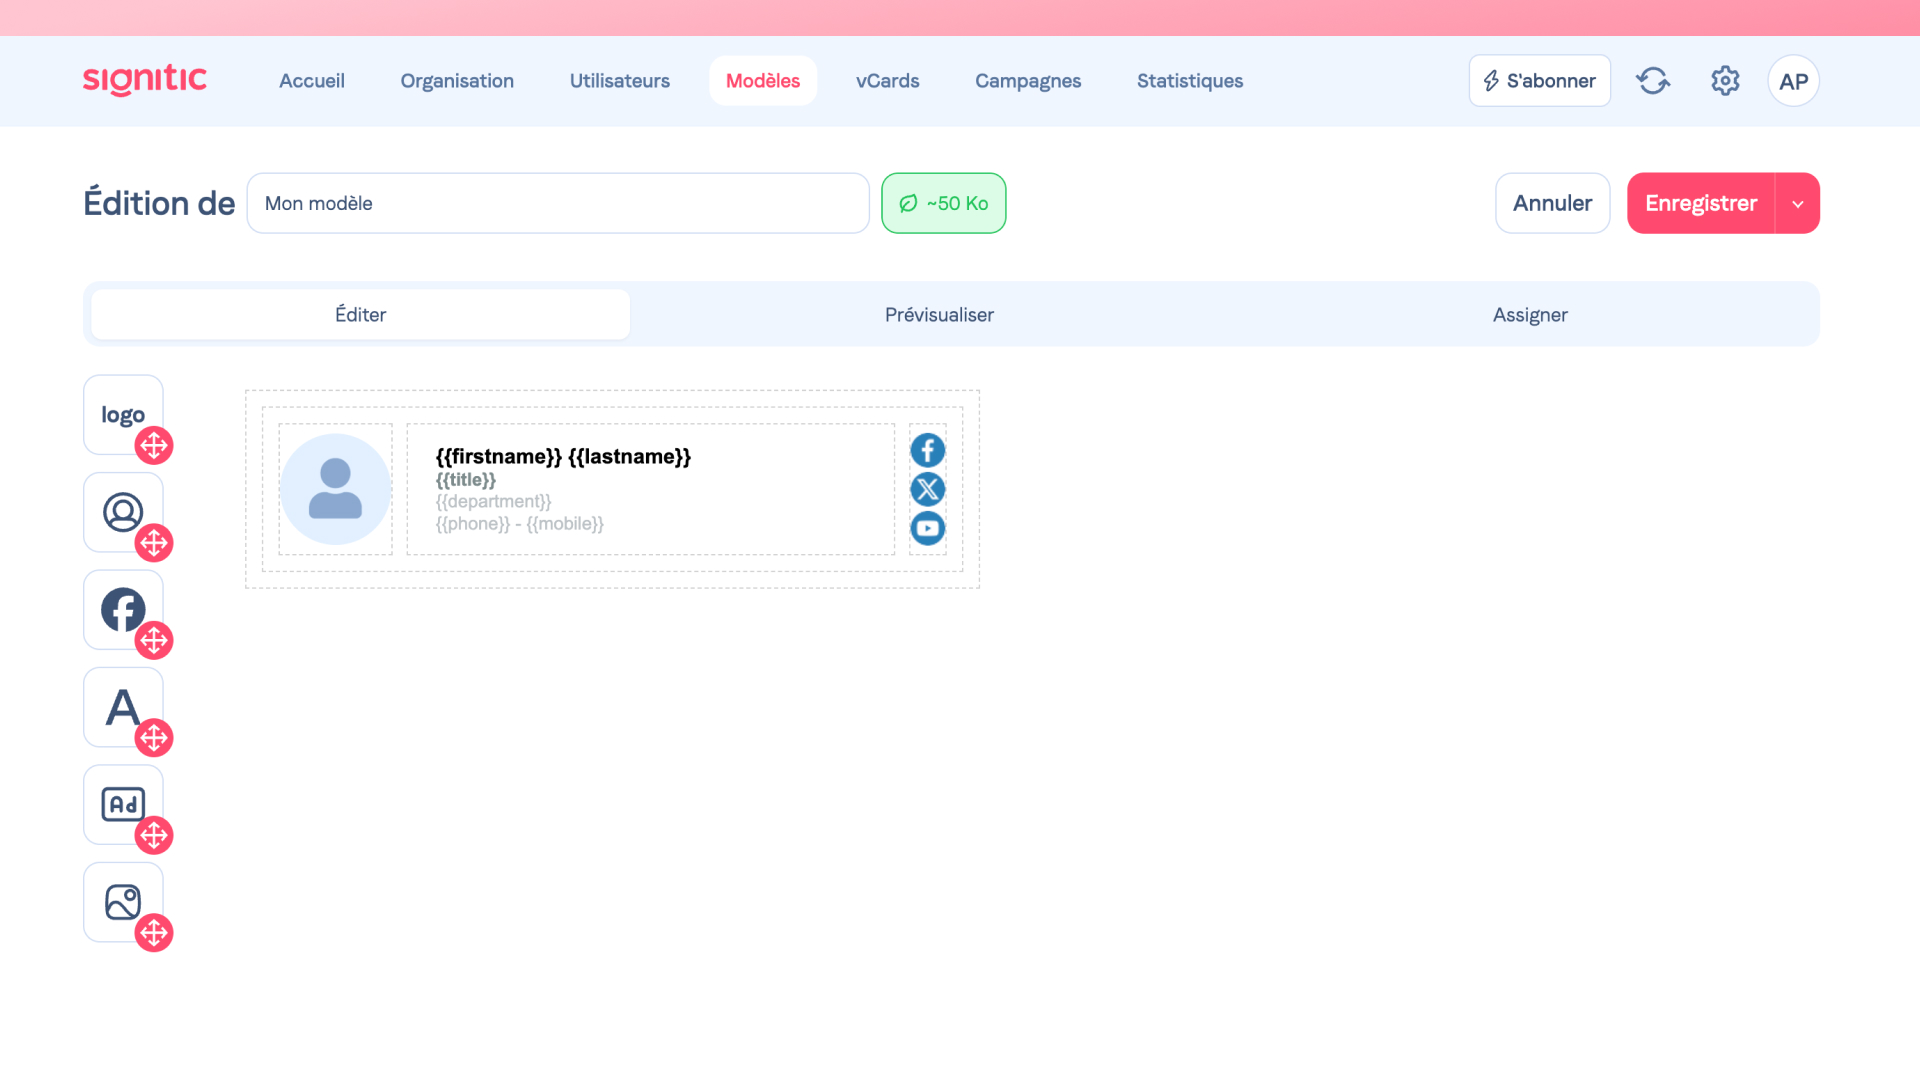The height and width of the screenshot is (1080, 1920).
Task: Click YouTube icon in signature preview
Action: tap(927, 528)
